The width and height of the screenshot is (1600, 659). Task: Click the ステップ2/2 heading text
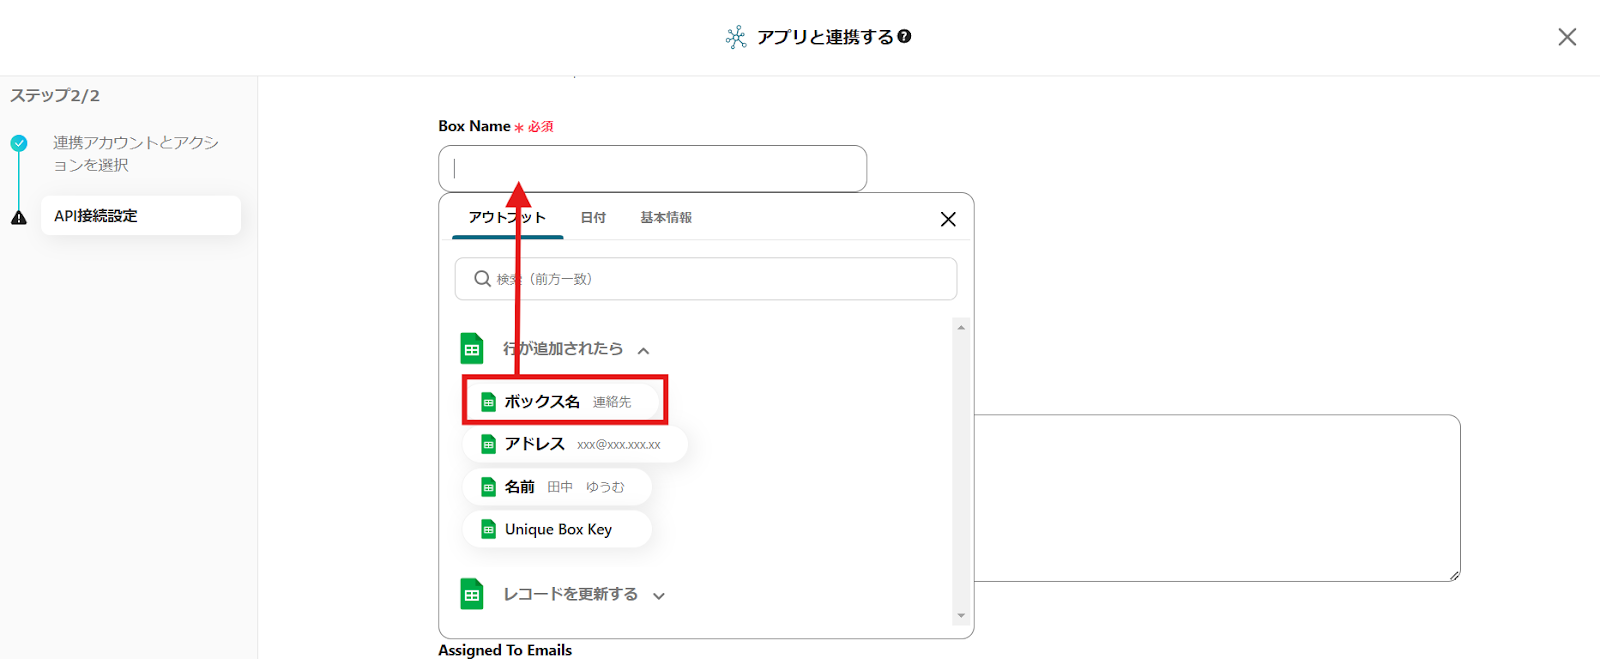pos(55,96)
